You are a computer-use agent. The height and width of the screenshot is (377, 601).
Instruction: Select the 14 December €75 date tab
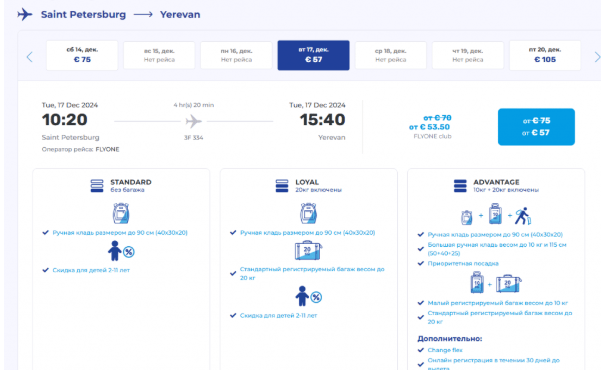point(82,56)
